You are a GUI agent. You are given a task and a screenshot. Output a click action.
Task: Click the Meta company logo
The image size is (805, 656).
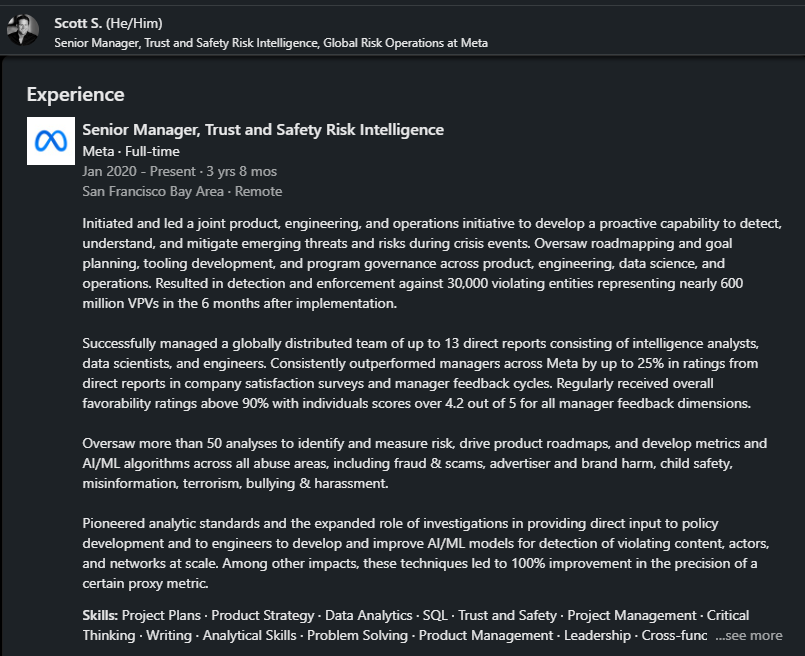tap(50, 141)
